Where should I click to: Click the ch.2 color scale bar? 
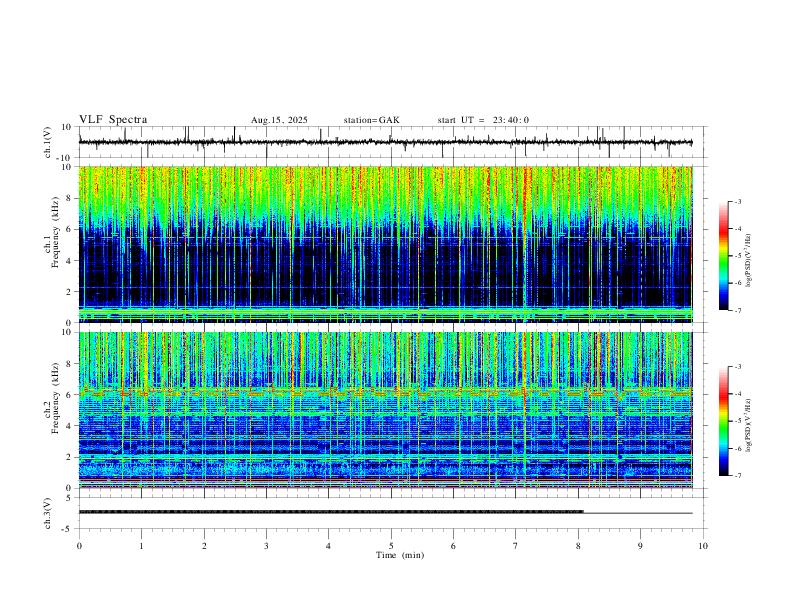723,421
